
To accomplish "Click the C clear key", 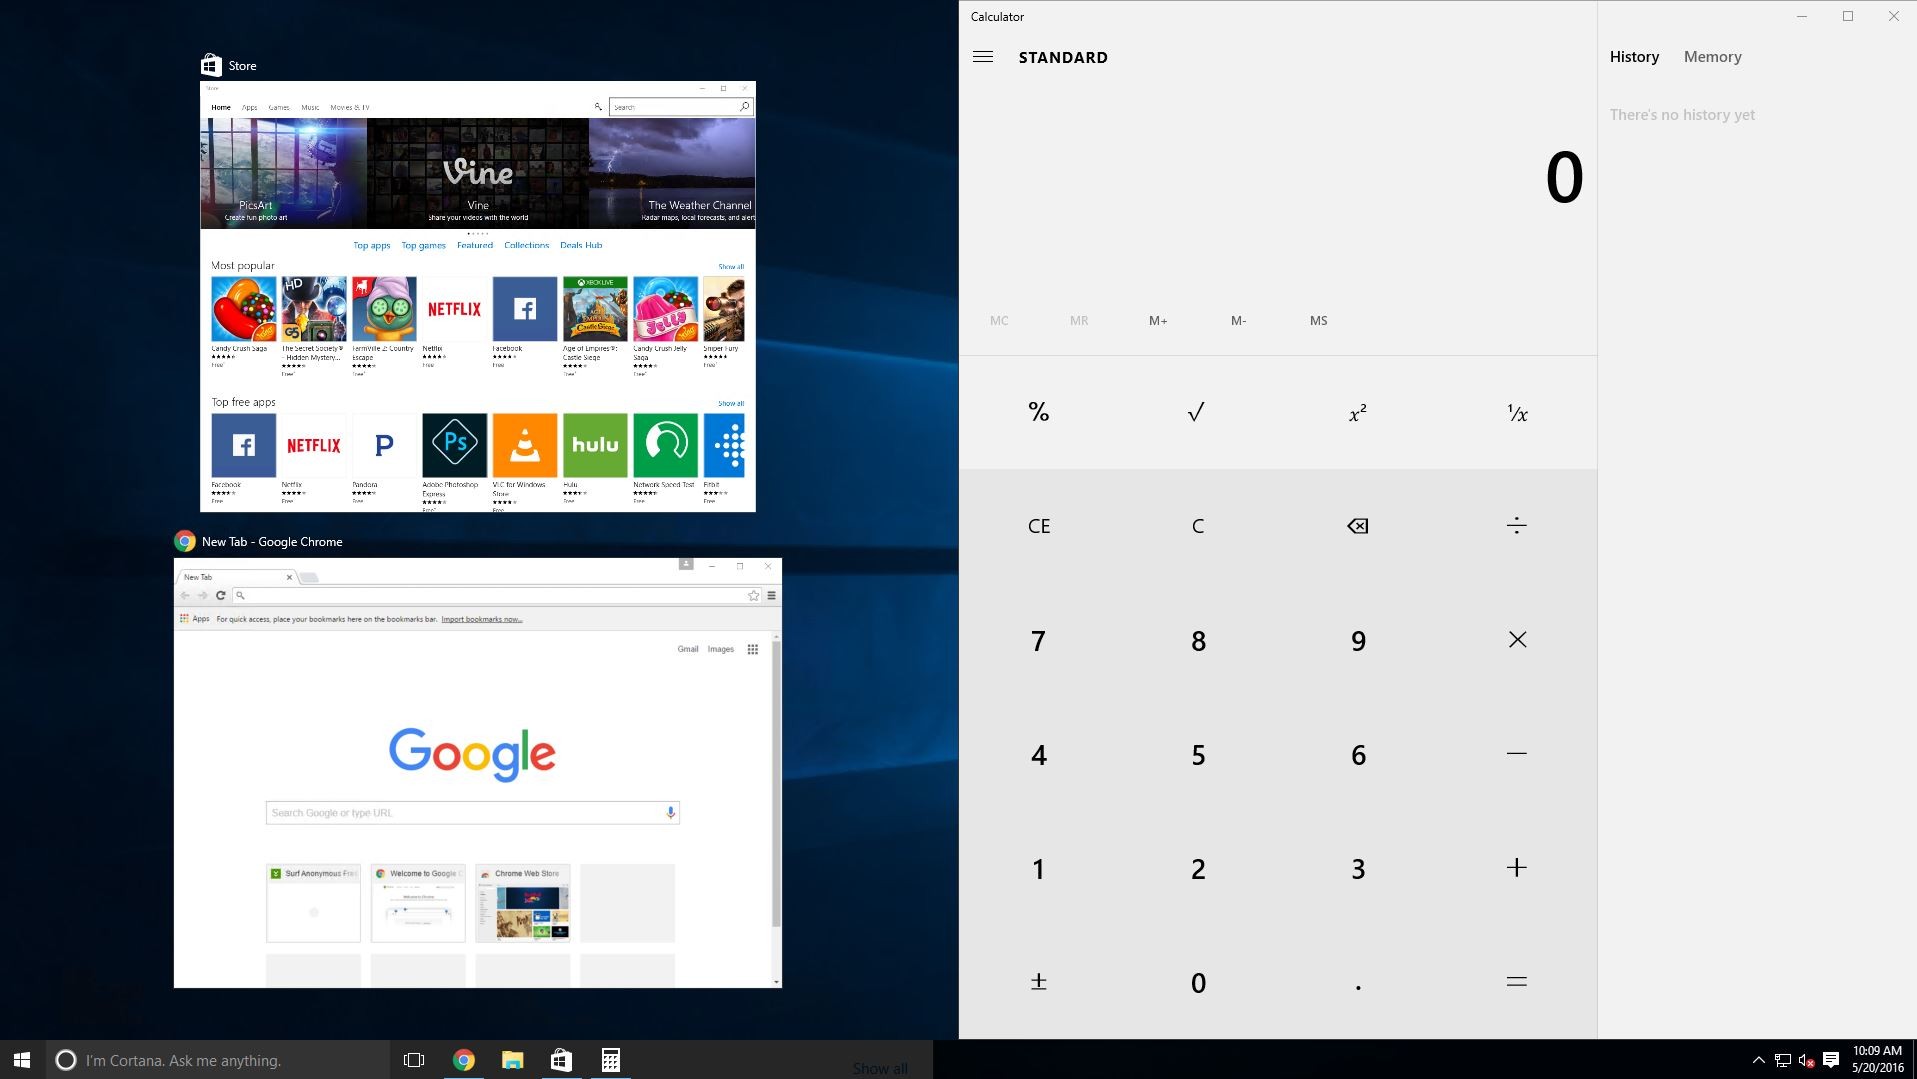I will click(x=1197, y=526).
